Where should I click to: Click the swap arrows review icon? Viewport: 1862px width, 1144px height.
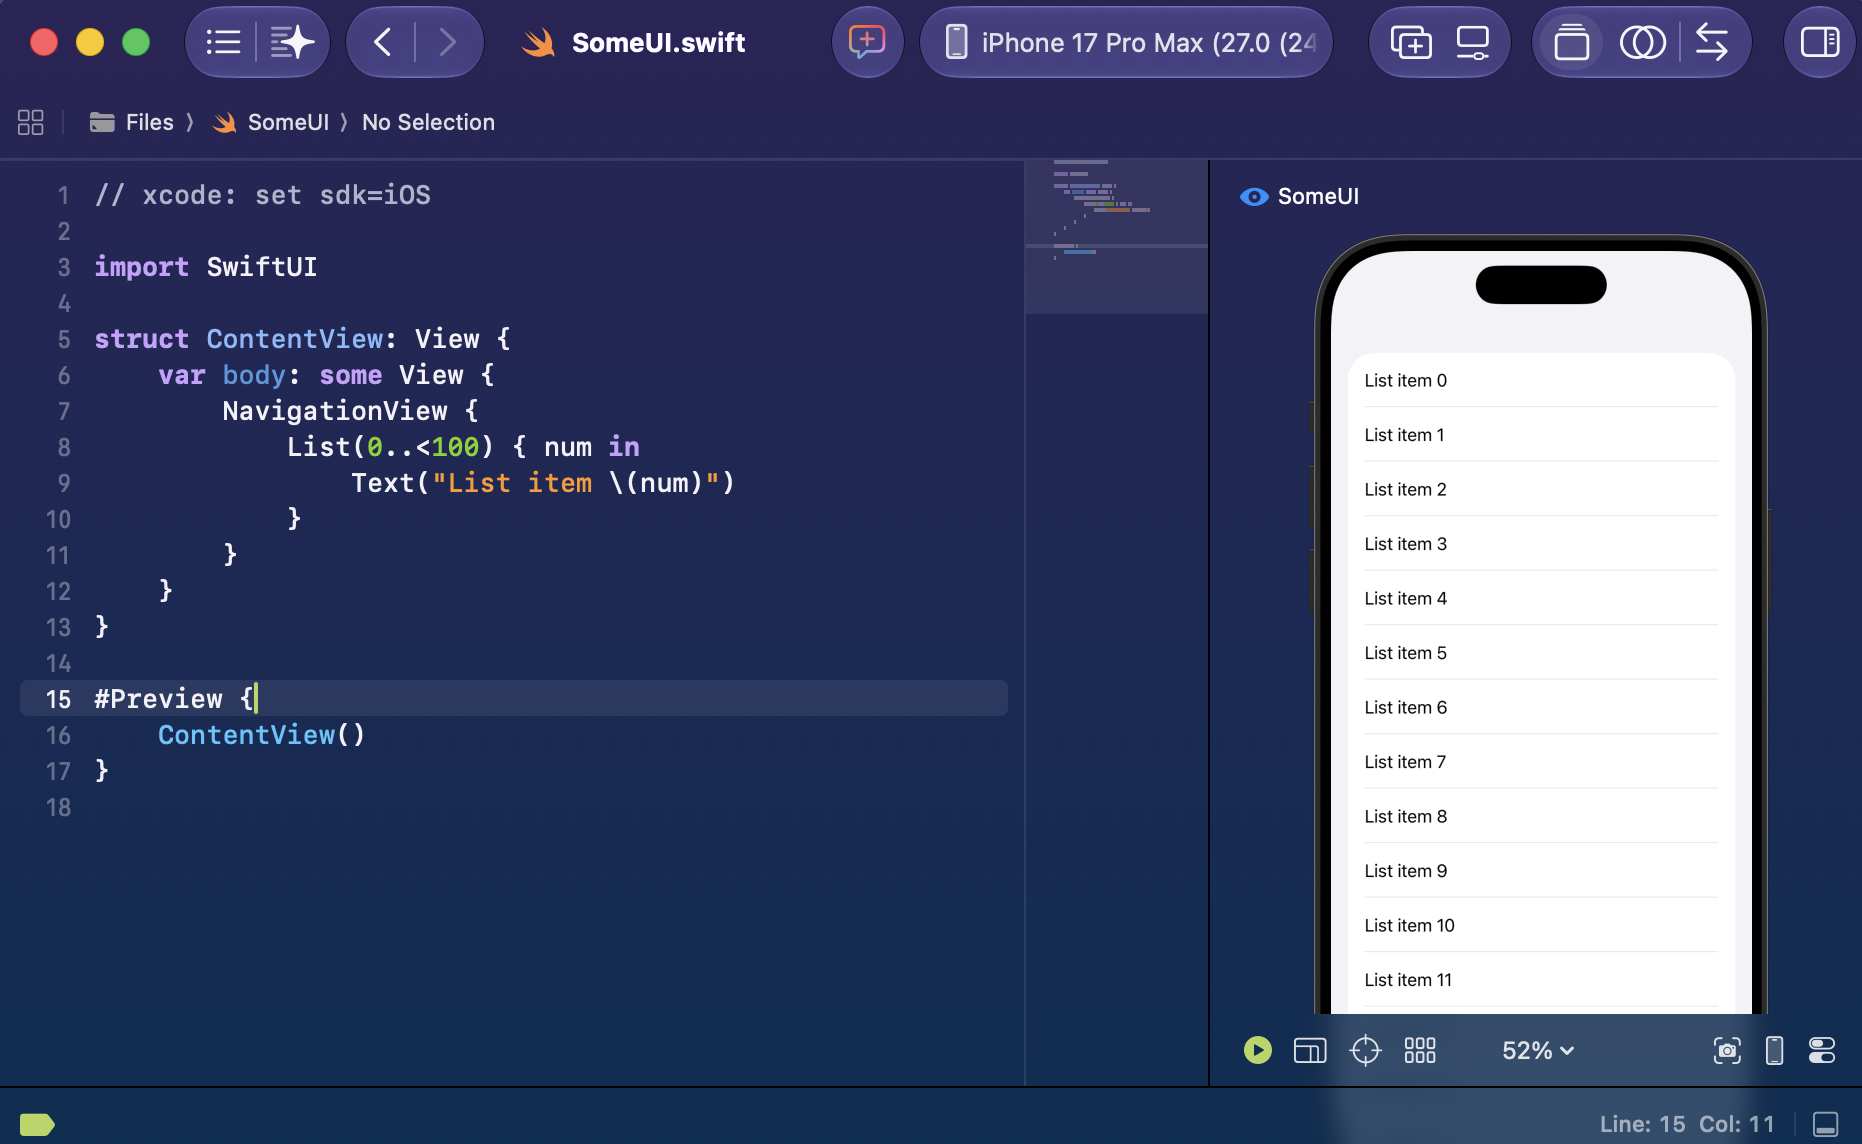point(1712,42)
